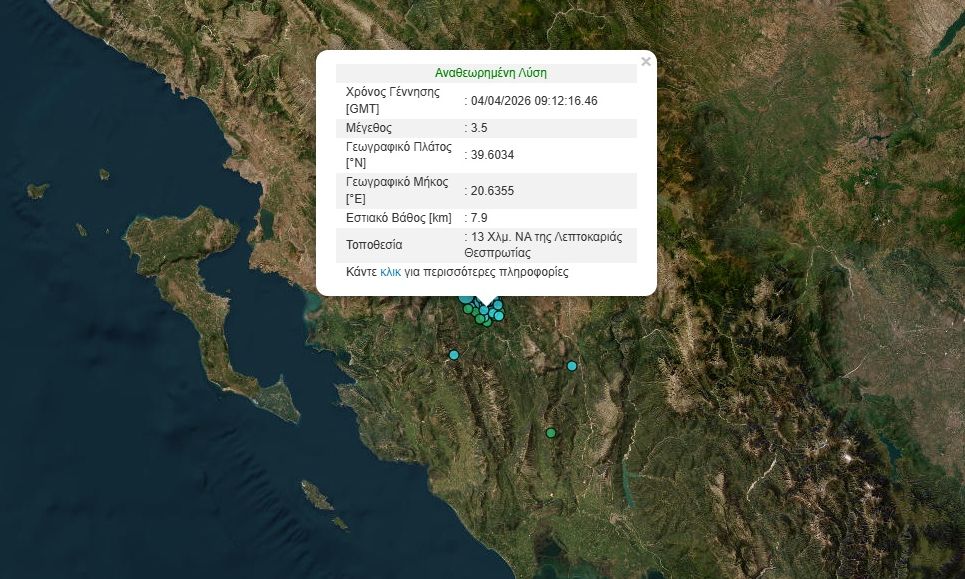965x579 pixels.
Task: Click the magnitude value 3.5
Action: tap(479, 128)
